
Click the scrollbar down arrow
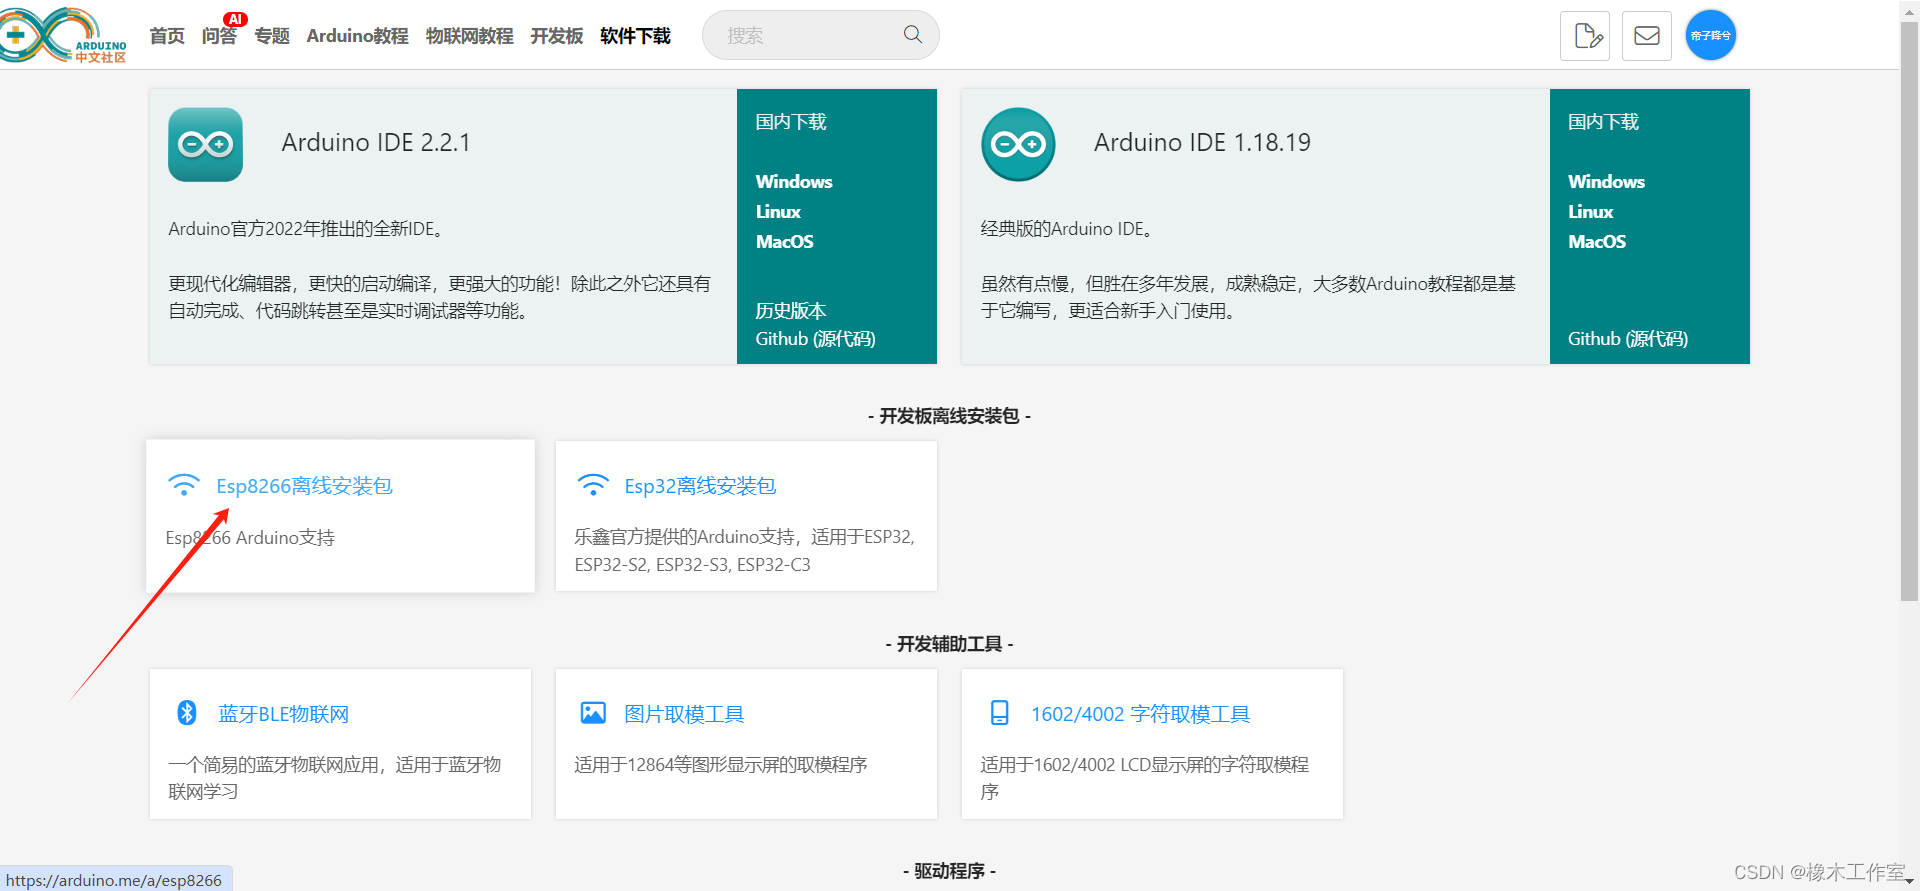(1909, 881)
